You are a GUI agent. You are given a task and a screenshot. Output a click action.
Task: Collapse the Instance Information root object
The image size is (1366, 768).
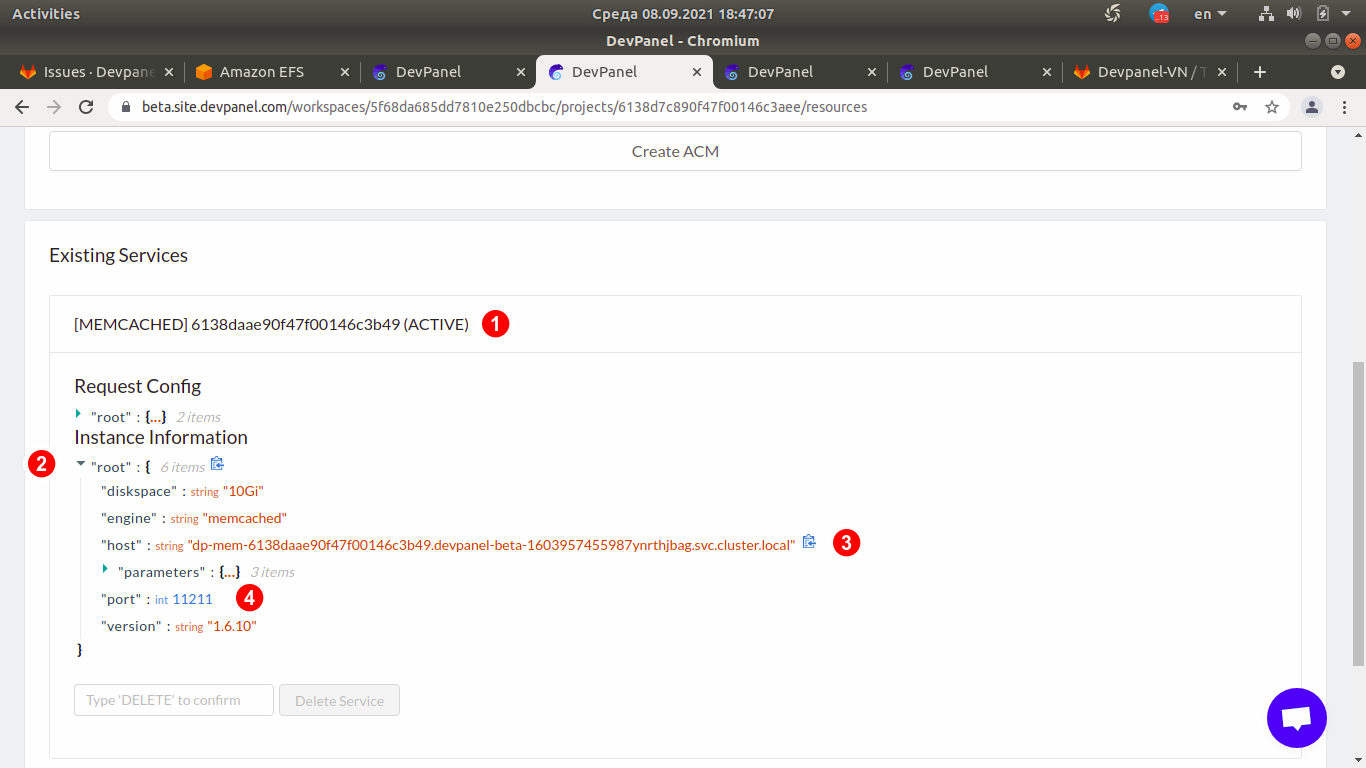80,464
